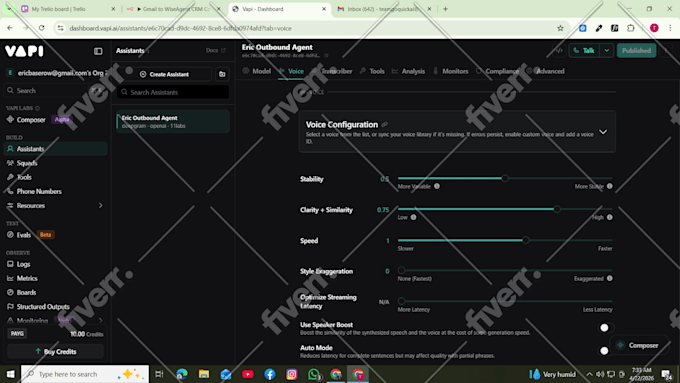Expand the Resources submenu
The width and height of the screenshot is (680, 383).
(x=100, y=206)
